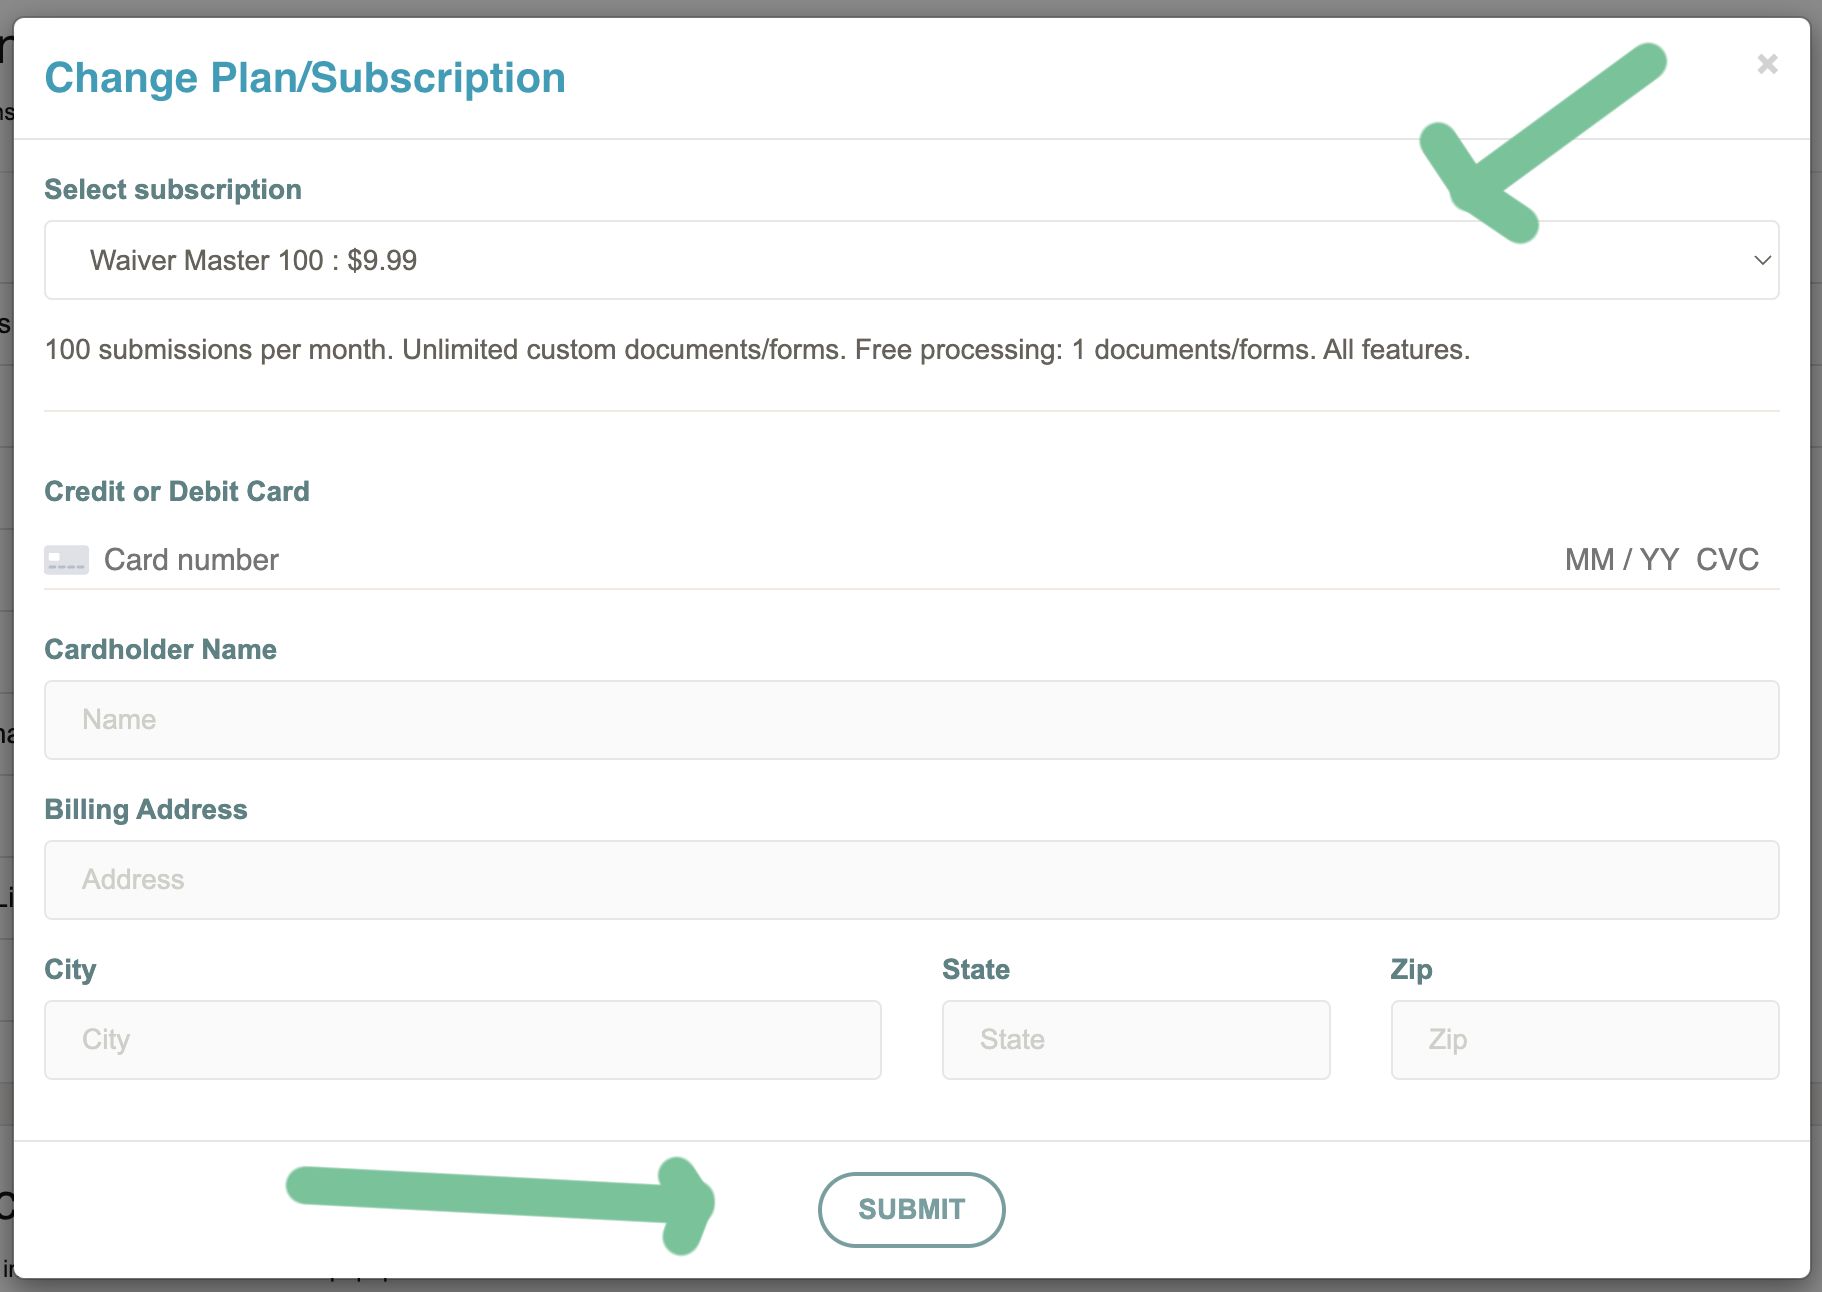
Task: Dismiss the dialog with the X icon
Action: tap(1768, 64)
